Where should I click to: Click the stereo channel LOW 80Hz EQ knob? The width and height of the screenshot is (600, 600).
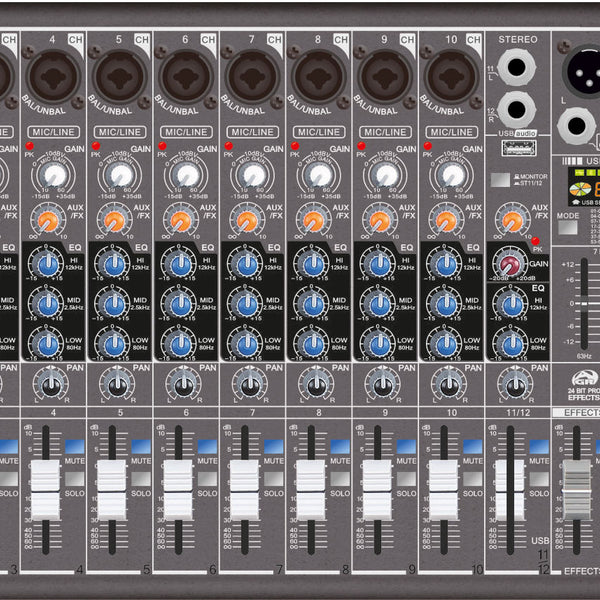(x=513, y=345)
